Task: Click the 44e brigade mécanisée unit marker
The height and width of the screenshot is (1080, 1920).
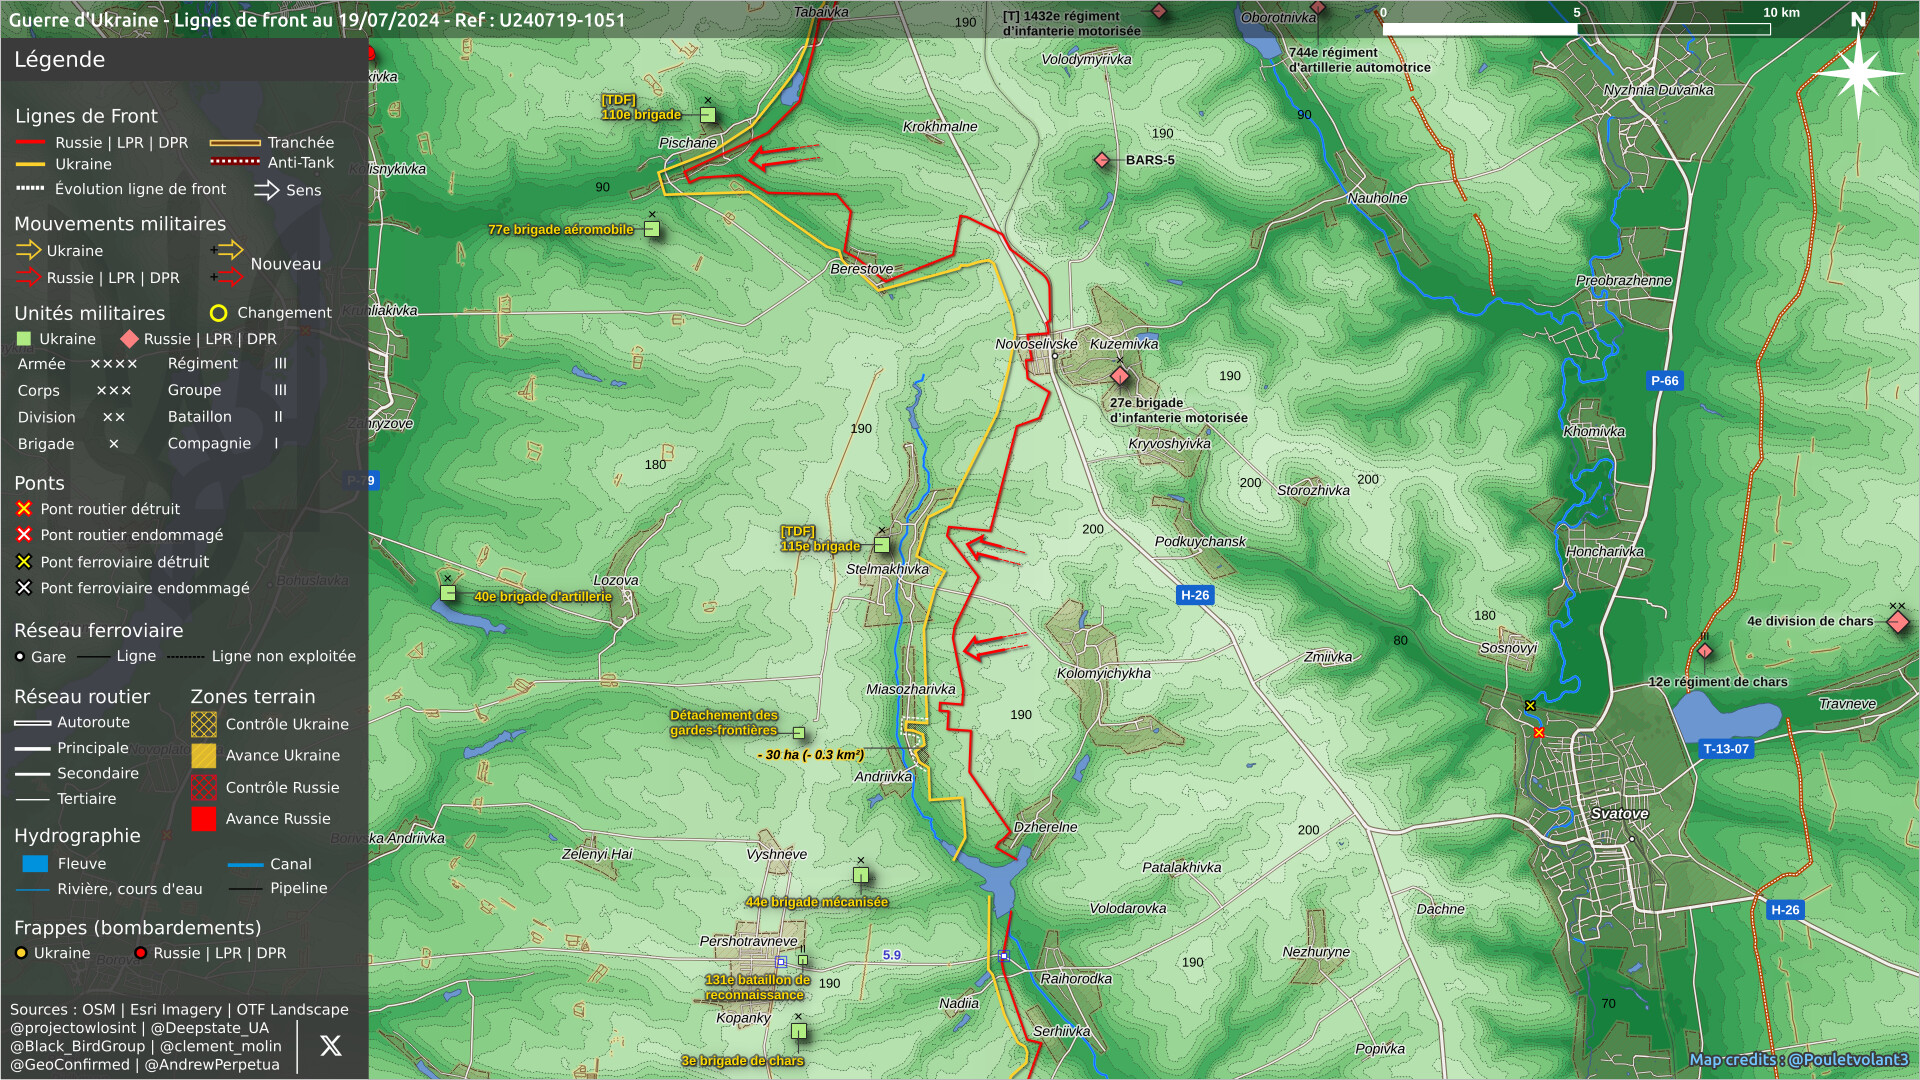Action: (861, 876)
